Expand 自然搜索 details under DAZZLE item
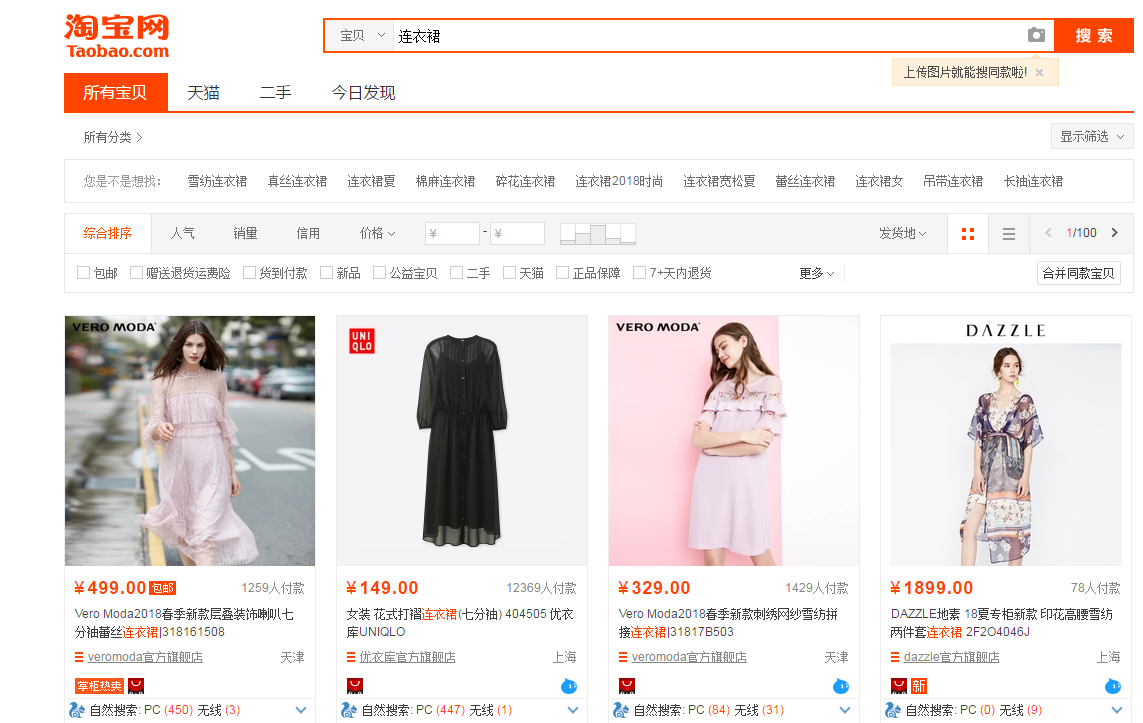The width and height of the screenshot is (1143, 723). click(1117, 710)
